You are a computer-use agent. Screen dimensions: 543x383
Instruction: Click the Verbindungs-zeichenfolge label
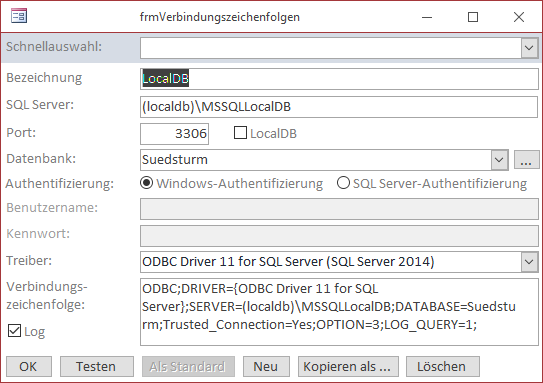(x=47, y=296)
